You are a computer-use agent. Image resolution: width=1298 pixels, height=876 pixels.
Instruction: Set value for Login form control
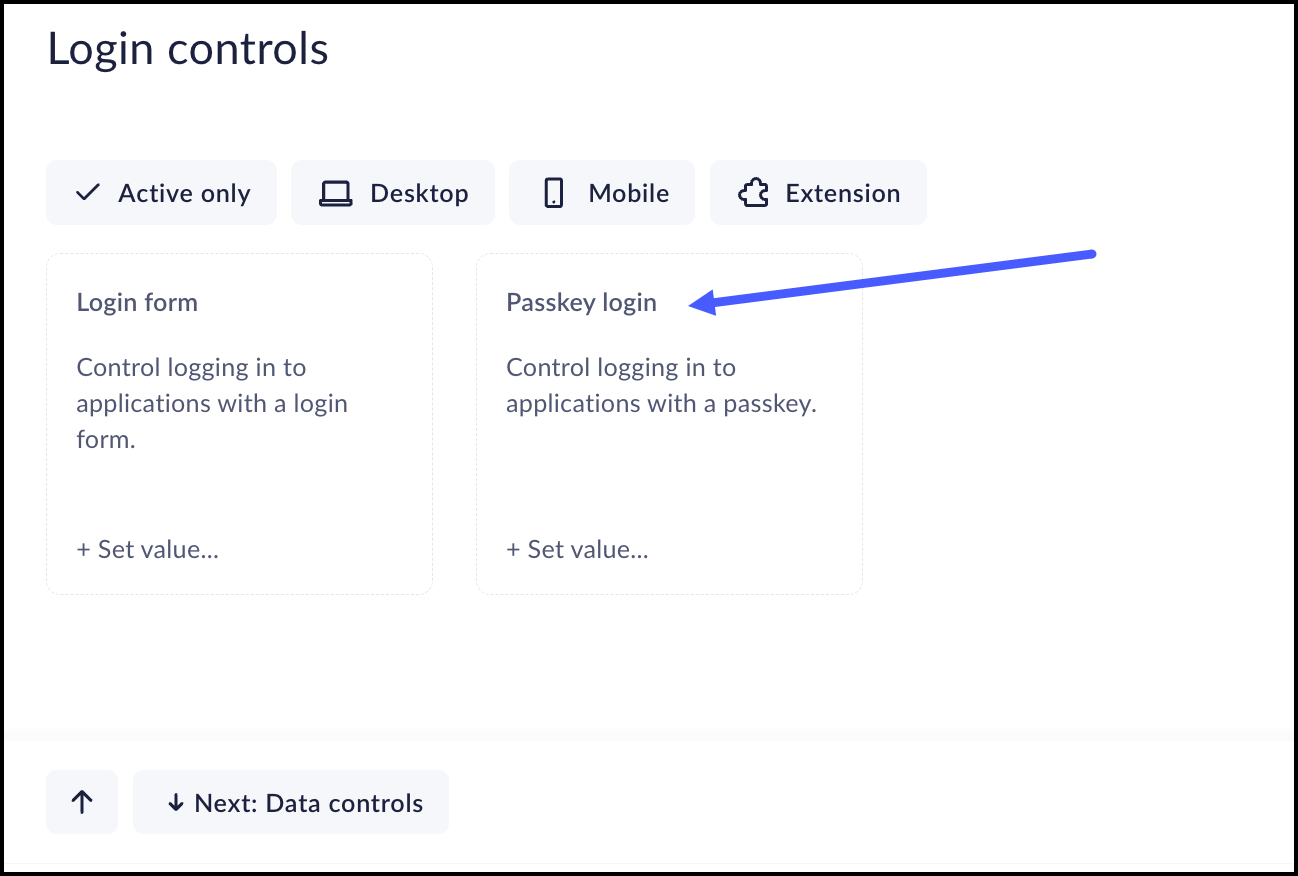tap(147, 549)
